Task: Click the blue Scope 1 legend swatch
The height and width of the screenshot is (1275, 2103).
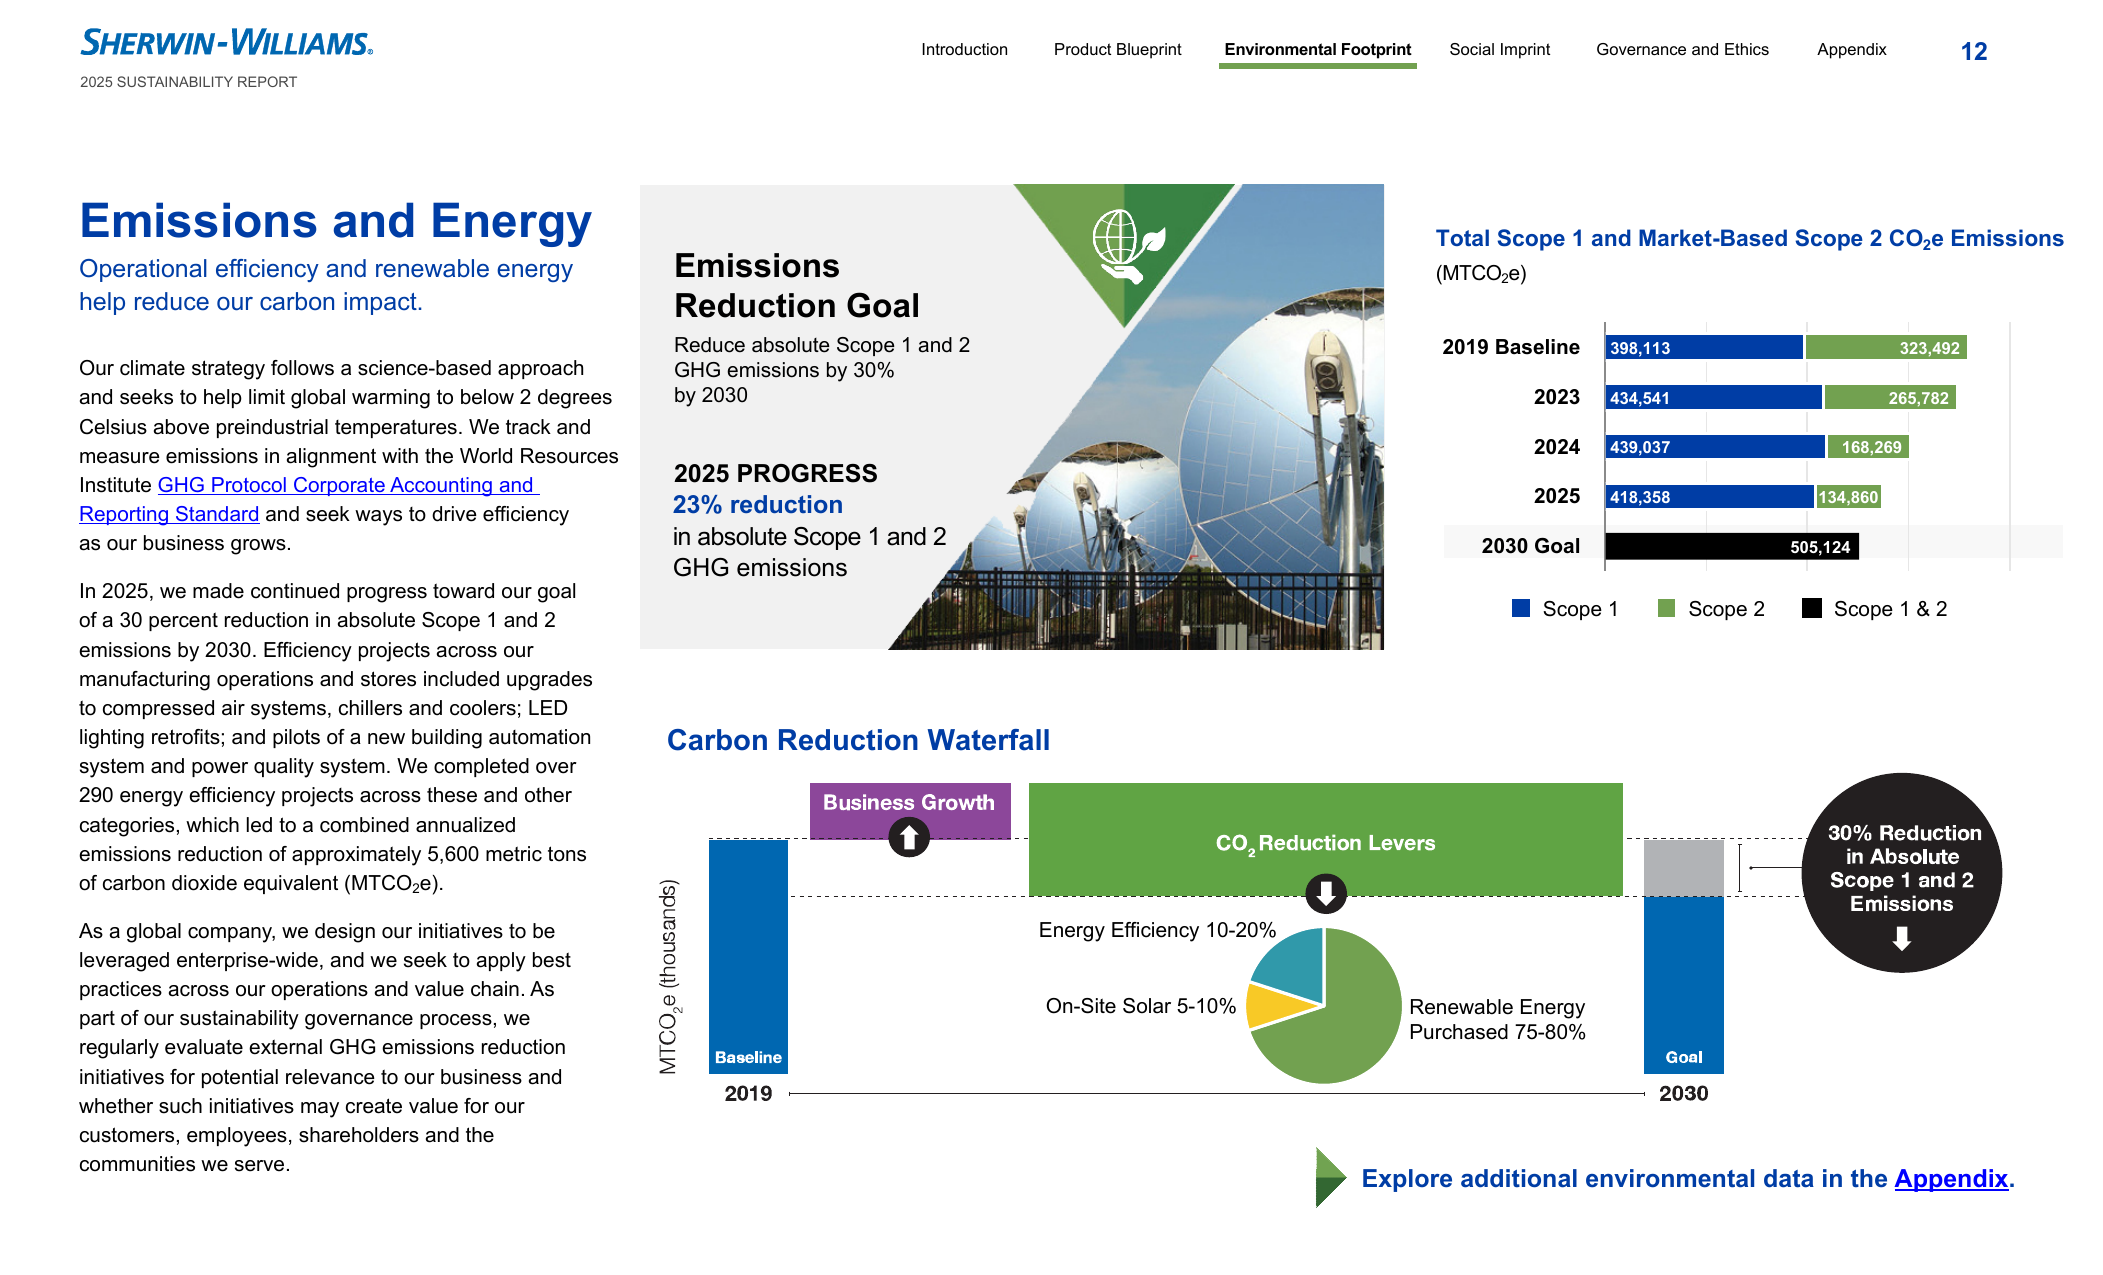Action: pos(1521,608)
